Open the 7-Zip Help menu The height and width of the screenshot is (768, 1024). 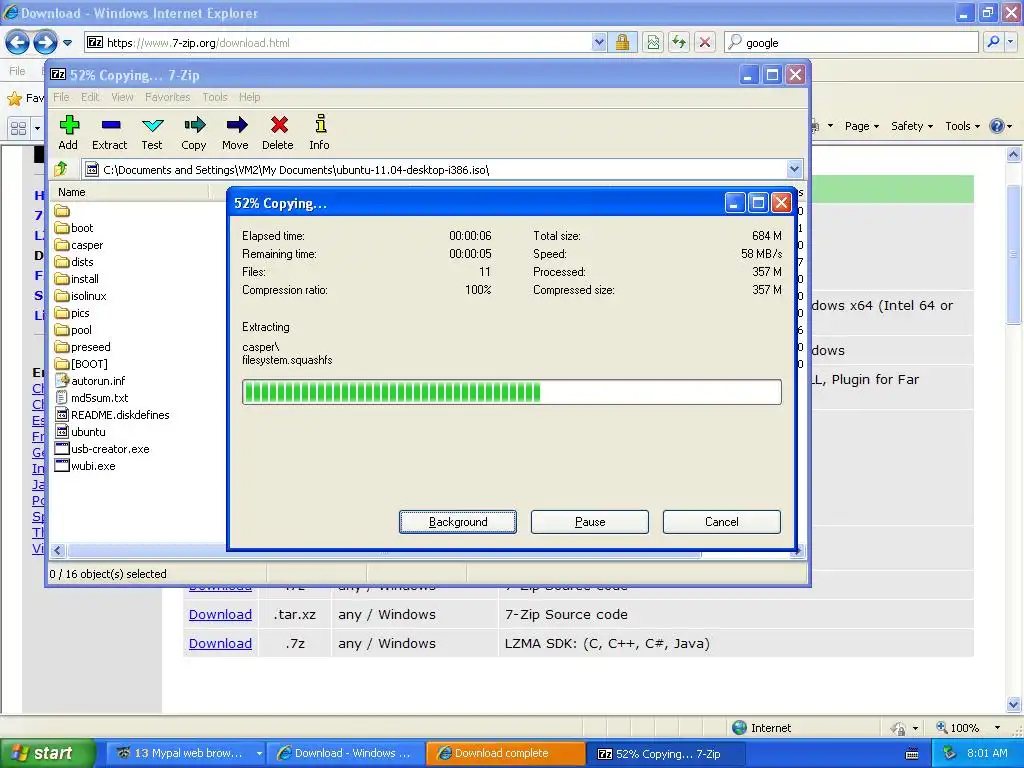[249, 97]
